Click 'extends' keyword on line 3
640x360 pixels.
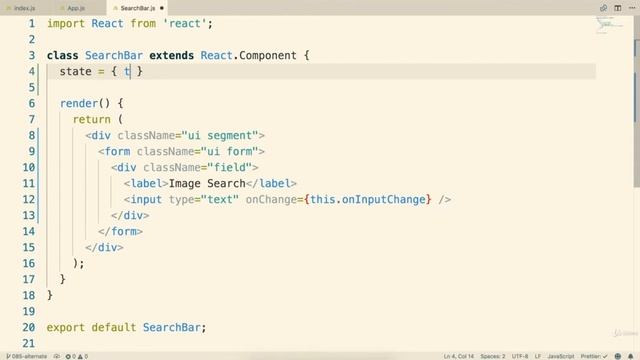pyautogui.click(x=171, y=56)
